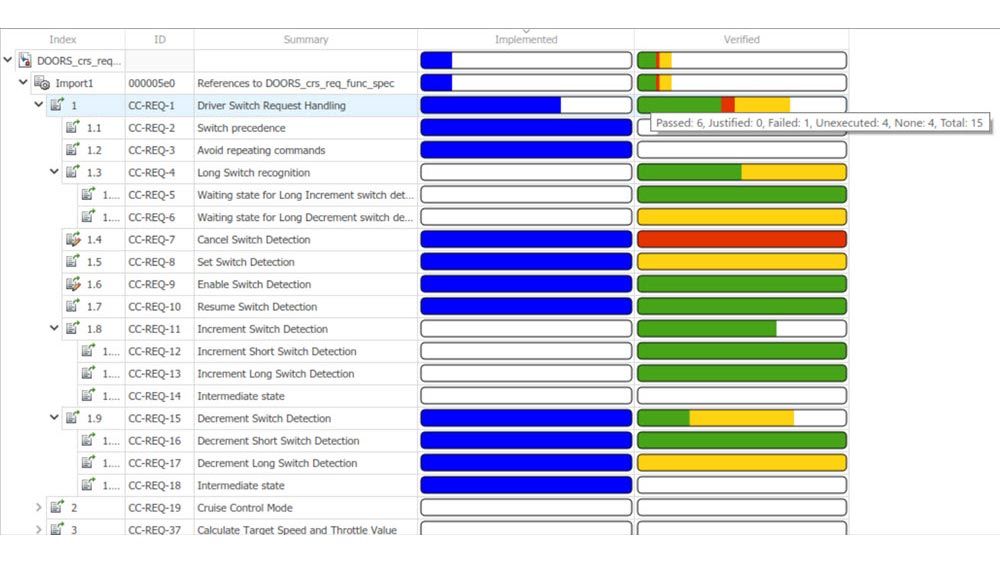Image resolution: width=1000 pixels, height=563 pixels.
Task: Sort by the Implemented column header
Action: point(526,40)
